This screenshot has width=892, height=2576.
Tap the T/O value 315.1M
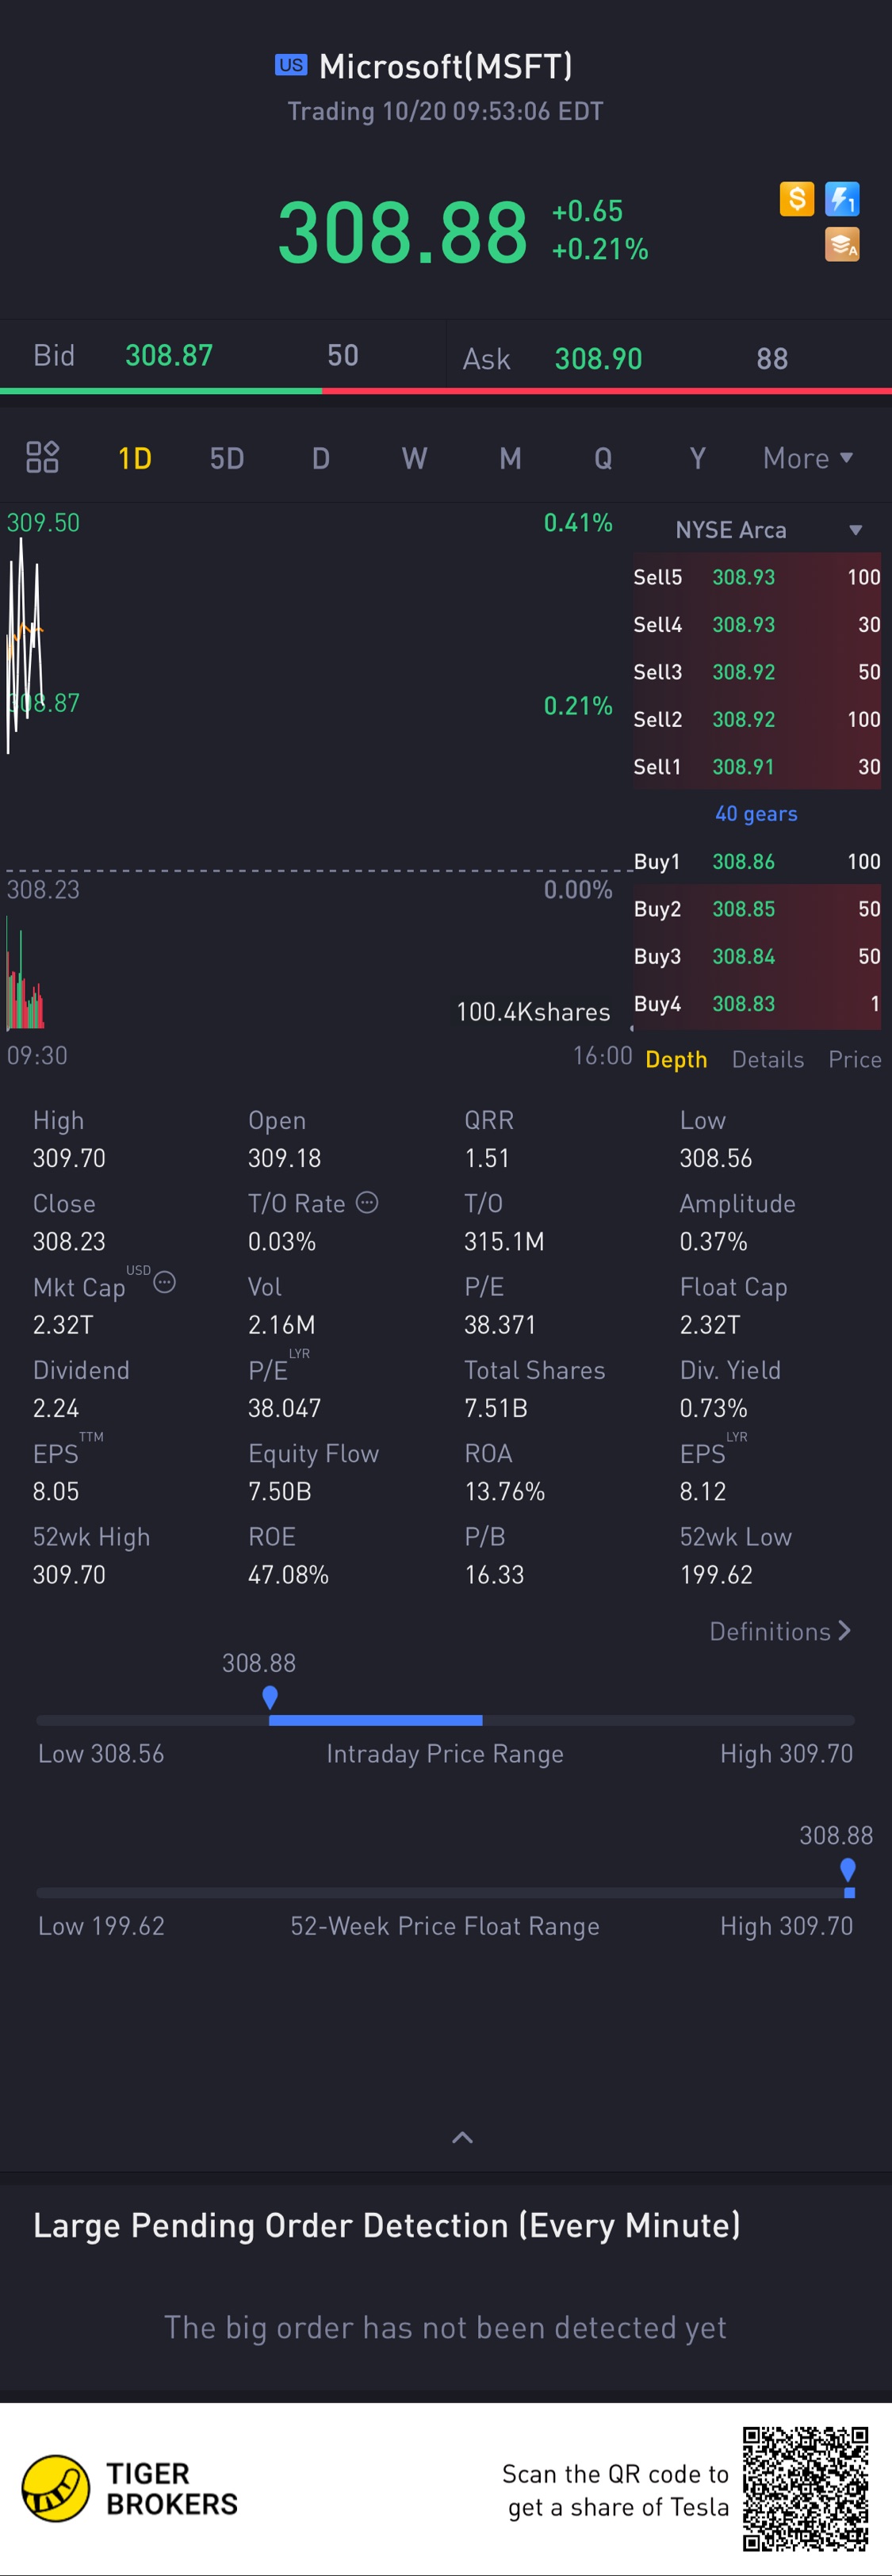[504, 1241]
